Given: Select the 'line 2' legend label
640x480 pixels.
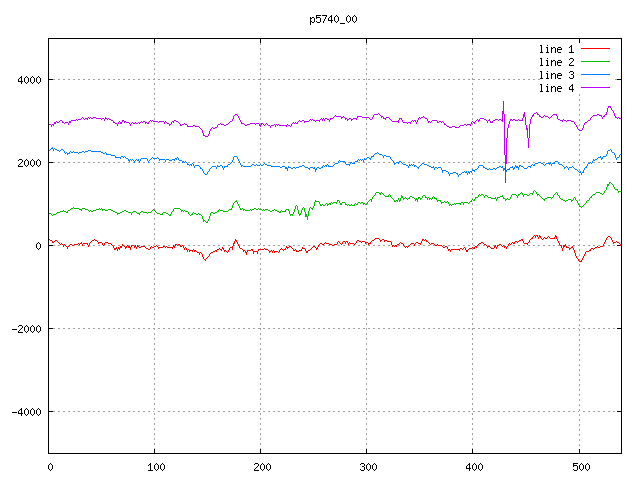Looking at the screenshot, I should [x=556, y=62].
